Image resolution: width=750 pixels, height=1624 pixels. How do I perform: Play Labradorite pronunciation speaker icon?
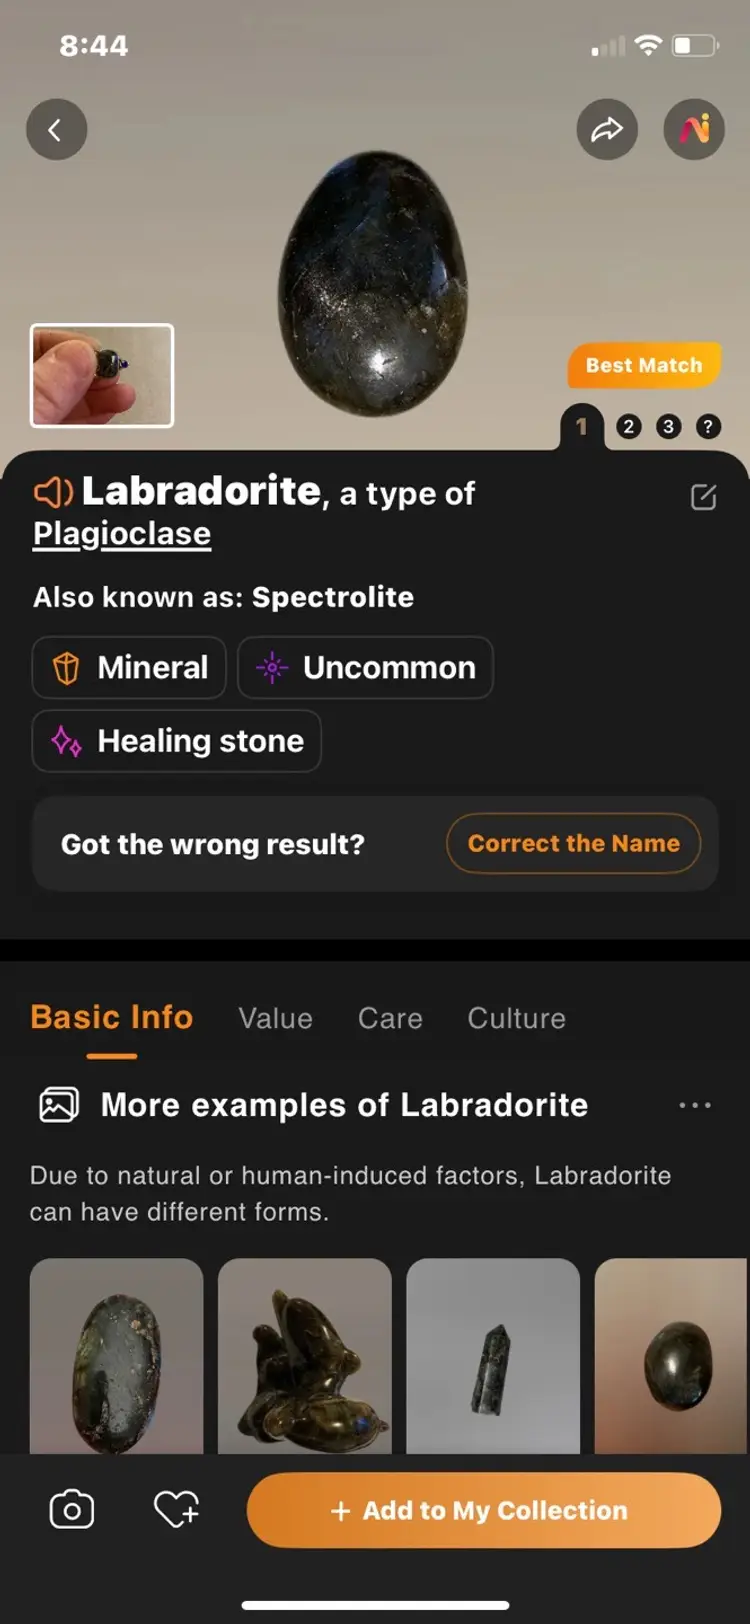(x=54, y=492)
